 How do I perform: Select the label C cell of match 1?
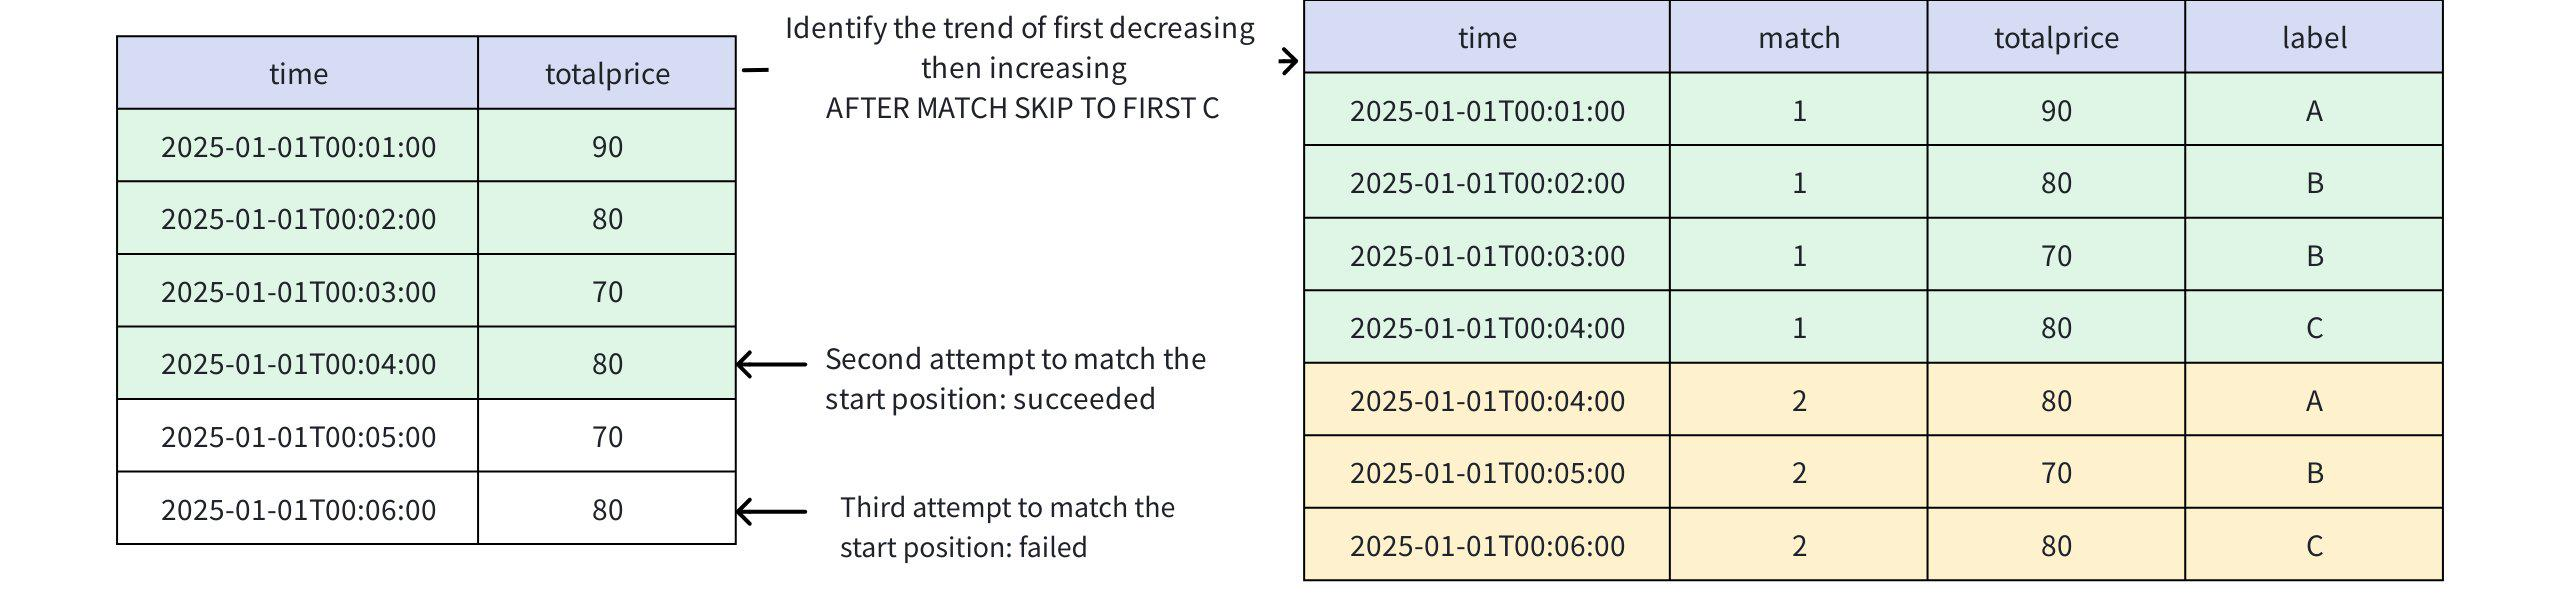pyautogui.click(x=2313, y=328)
